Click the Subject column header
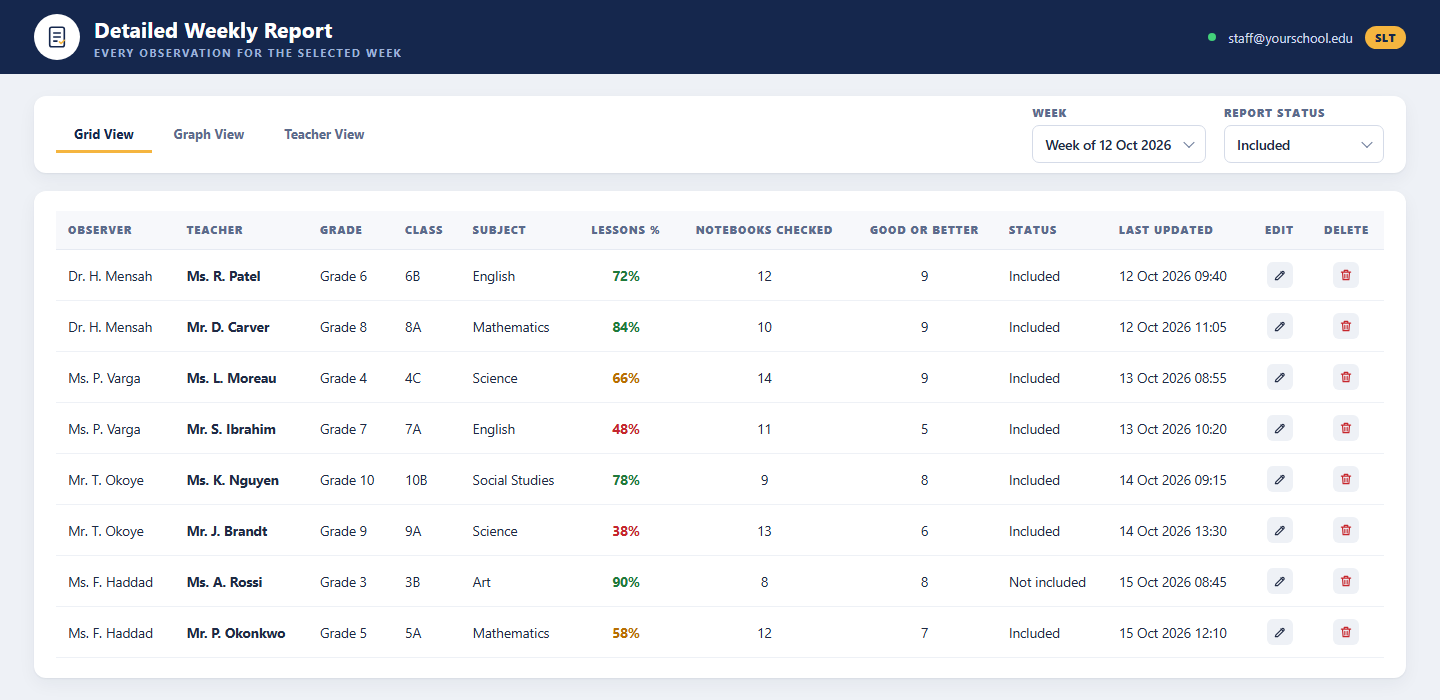This screenshot has height=700, width=1440. pyautogui.click(x=499, y=230)
